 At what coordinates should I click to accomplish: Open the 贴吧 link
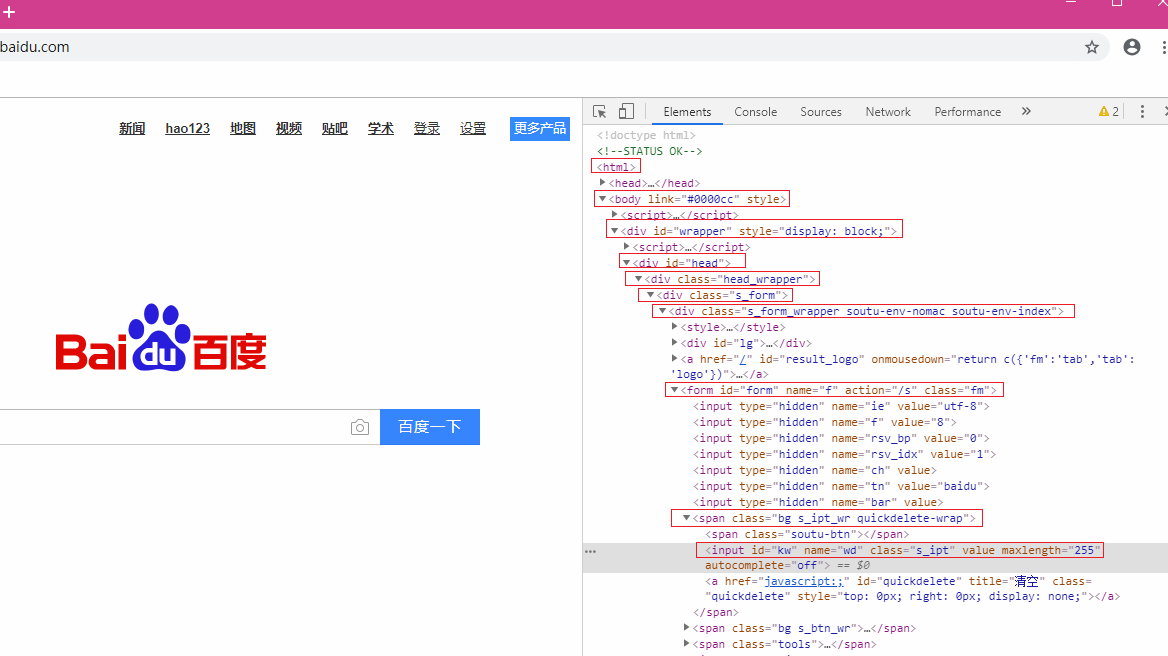(334, 128)
